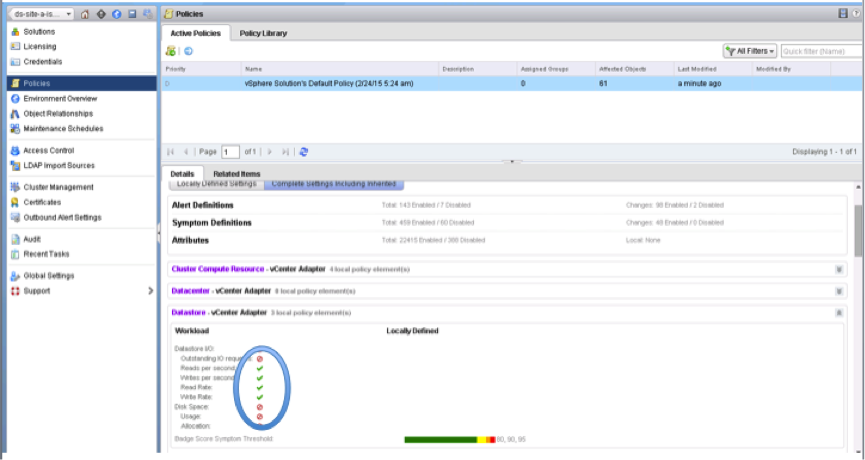Open the help icon in Policies header
The height and width of the screenshot is (460, 865).
point(856,12)
